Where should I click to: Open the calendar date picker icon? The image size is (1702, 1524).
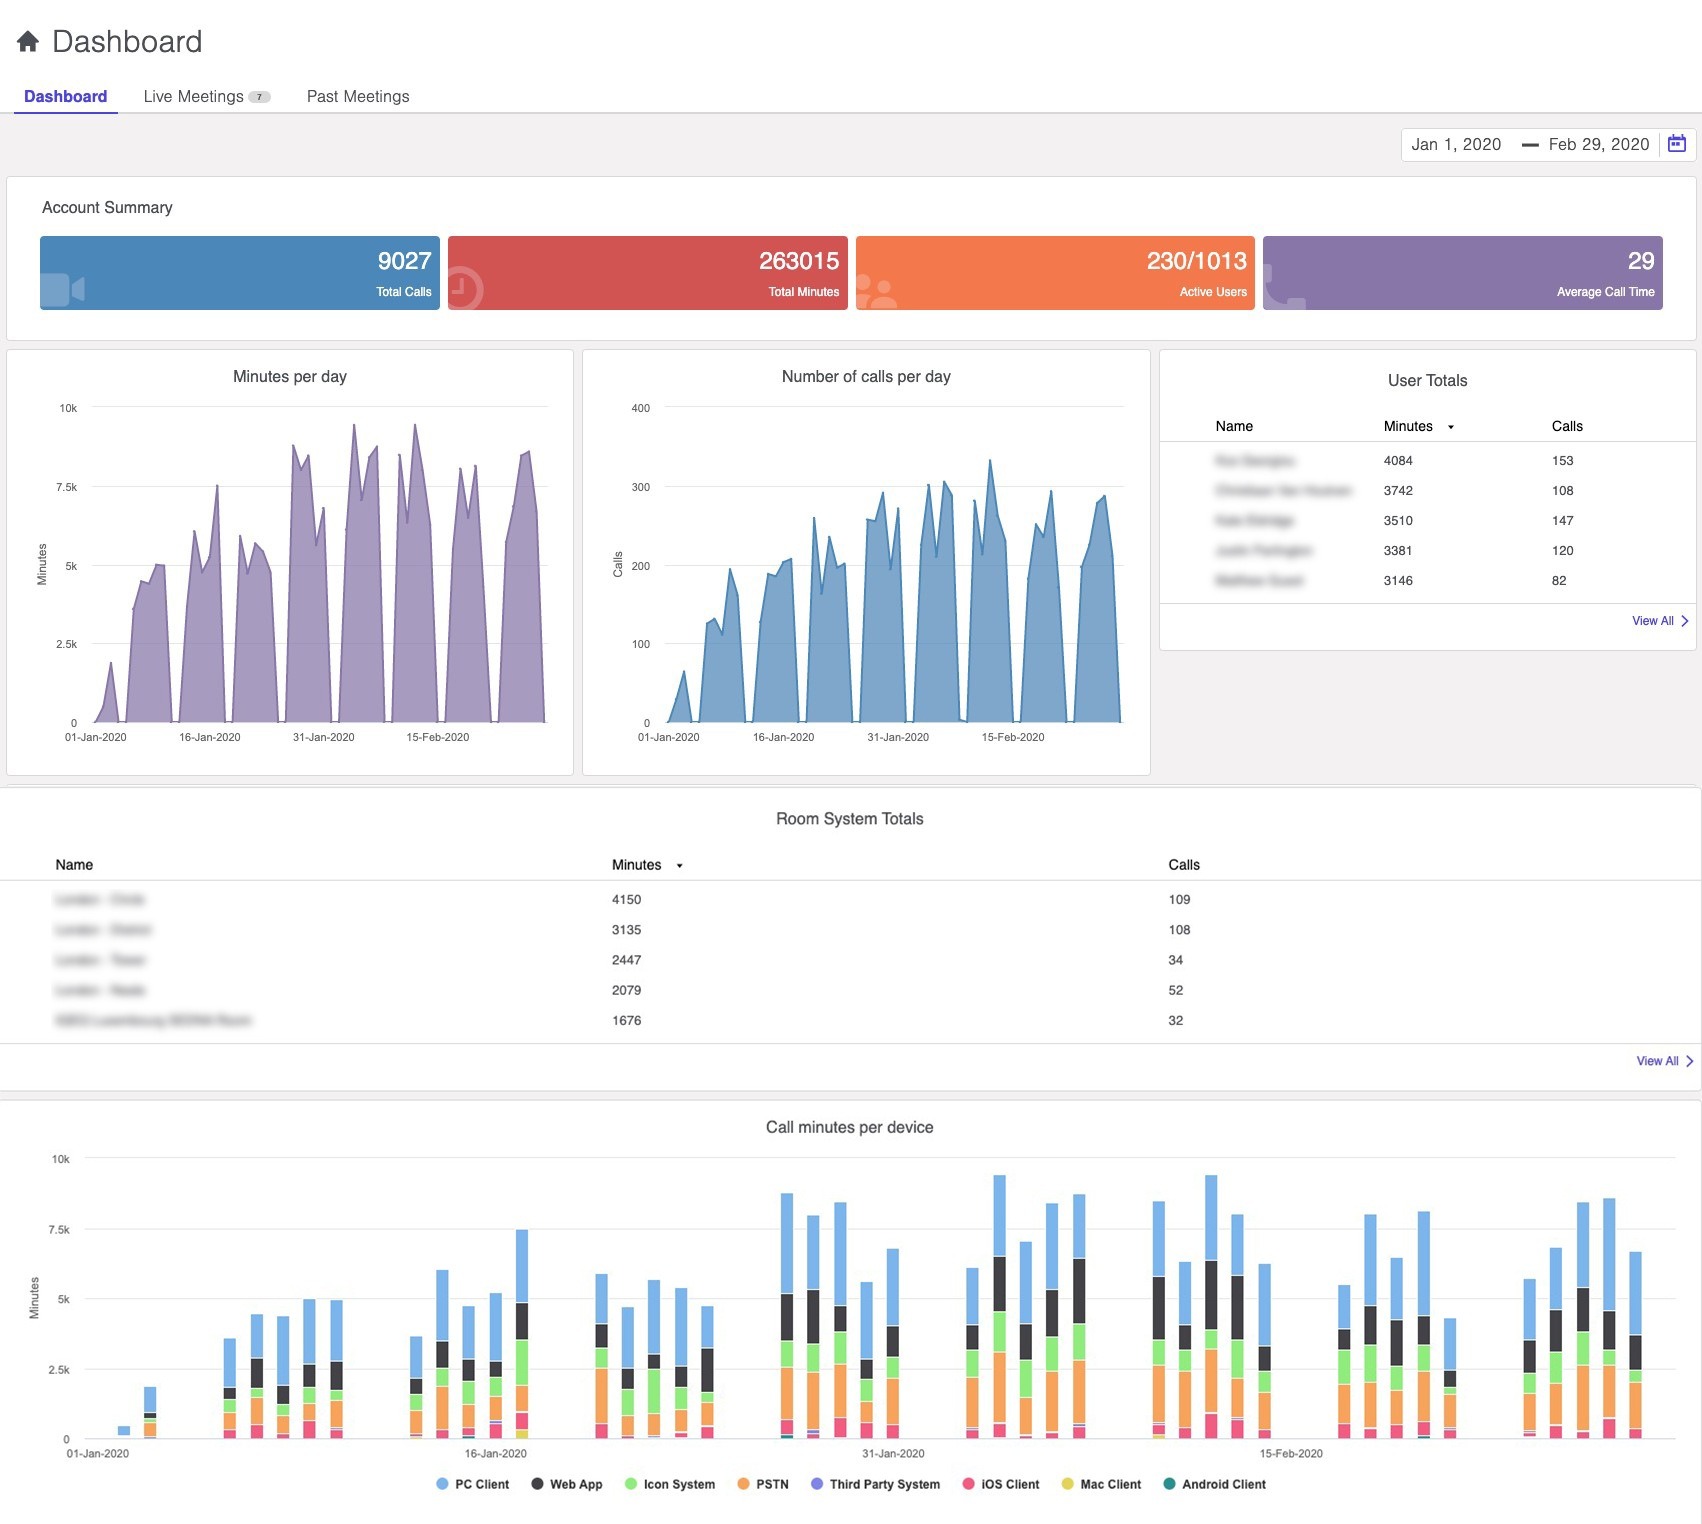click(x=1677, y=144)
